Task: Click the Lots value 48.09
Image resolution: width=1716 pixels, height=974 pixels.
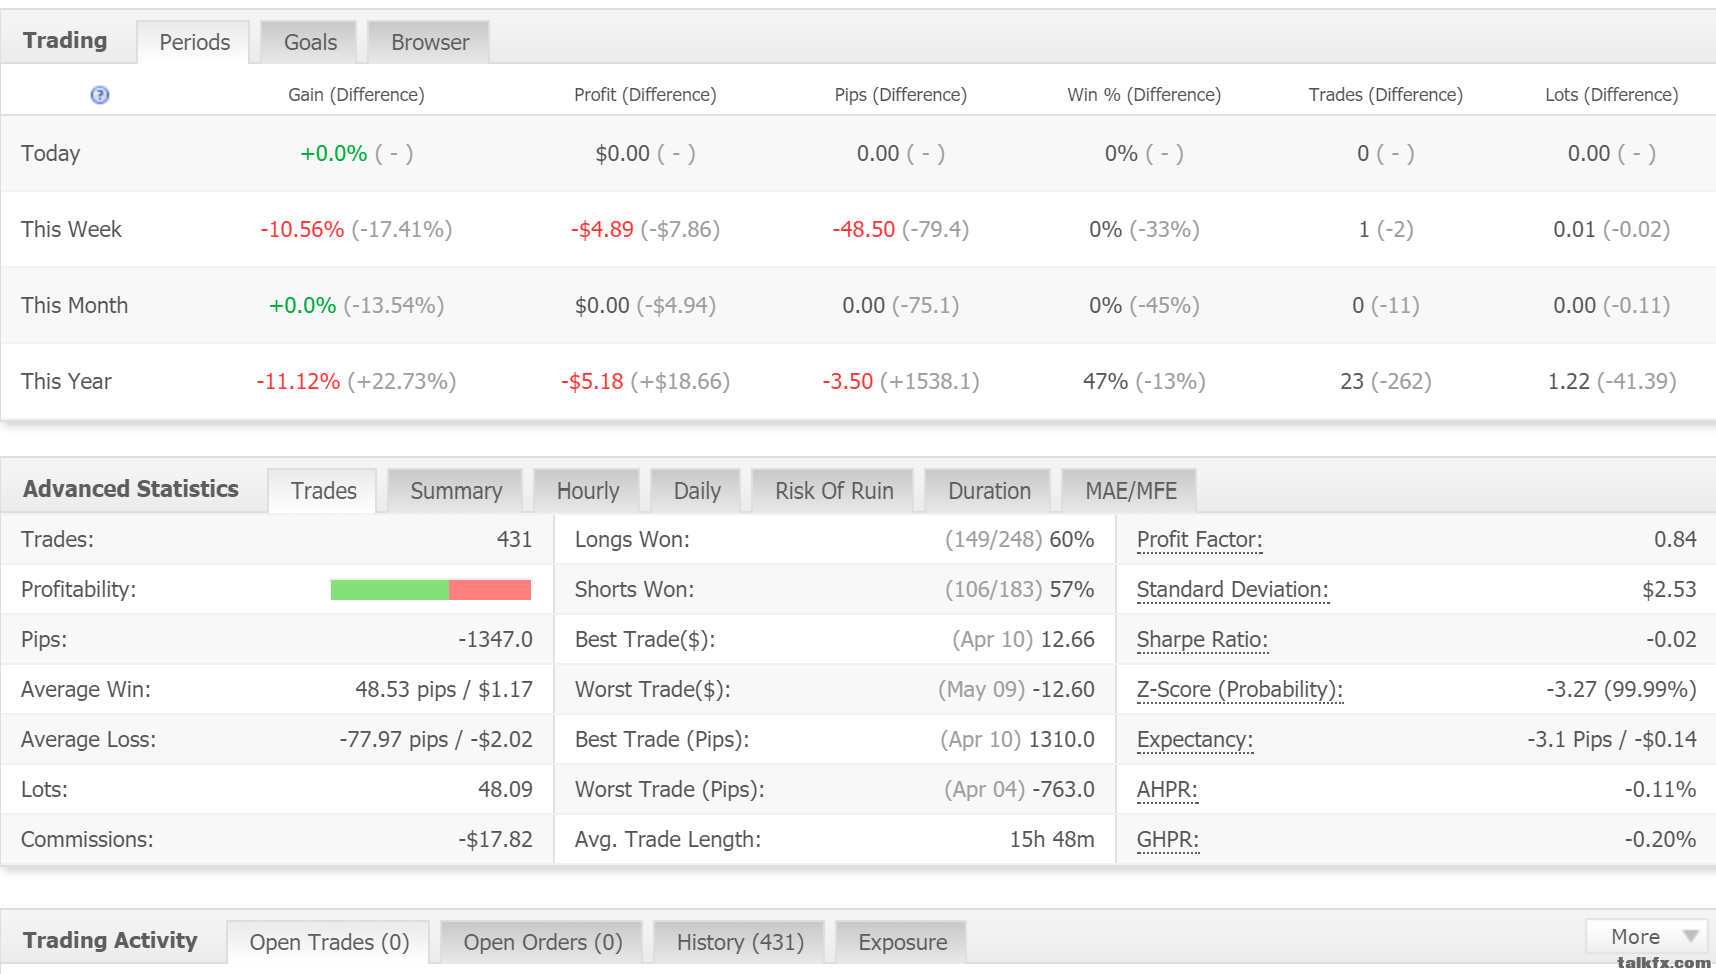Action: pos(505,790)
